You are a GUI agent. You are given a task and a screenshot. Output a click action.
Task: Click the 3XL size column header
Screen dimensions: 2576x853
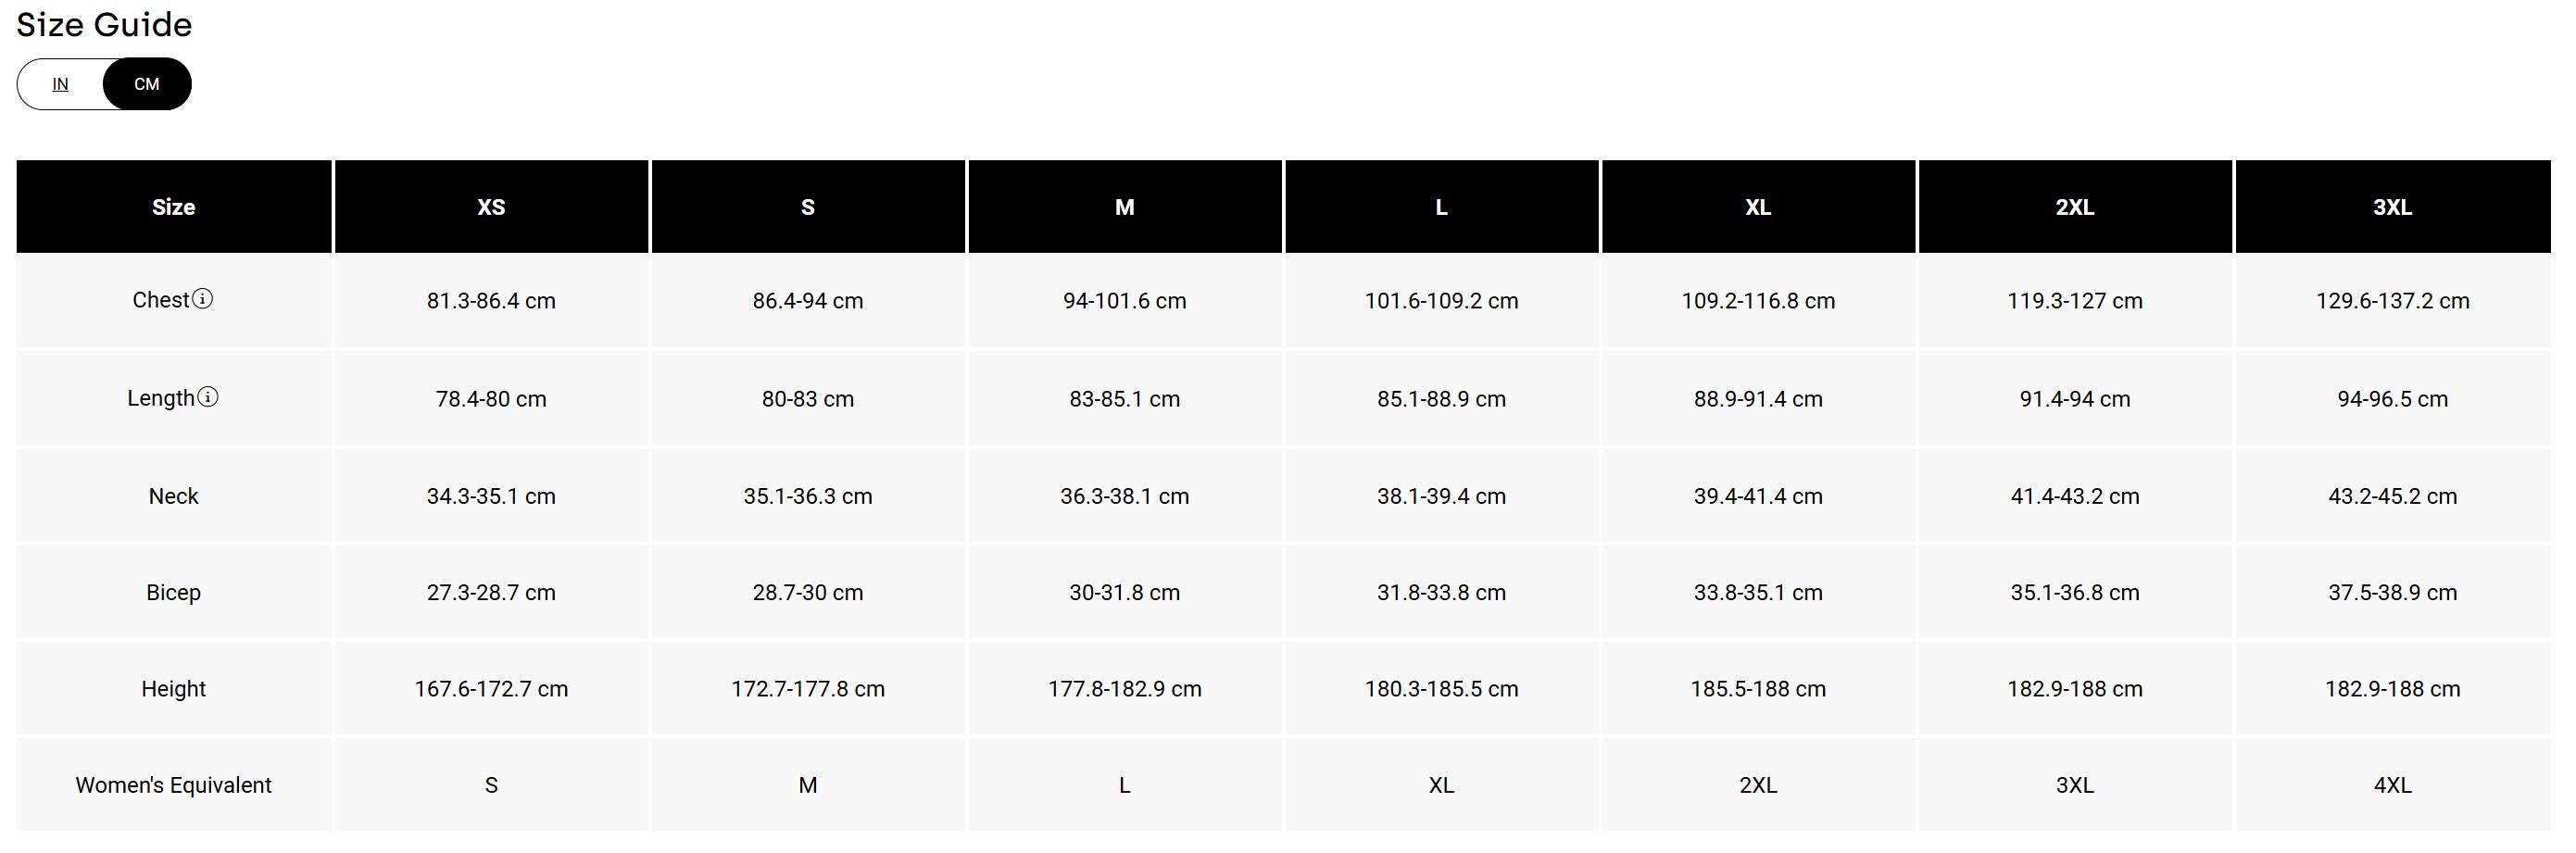2393,207
